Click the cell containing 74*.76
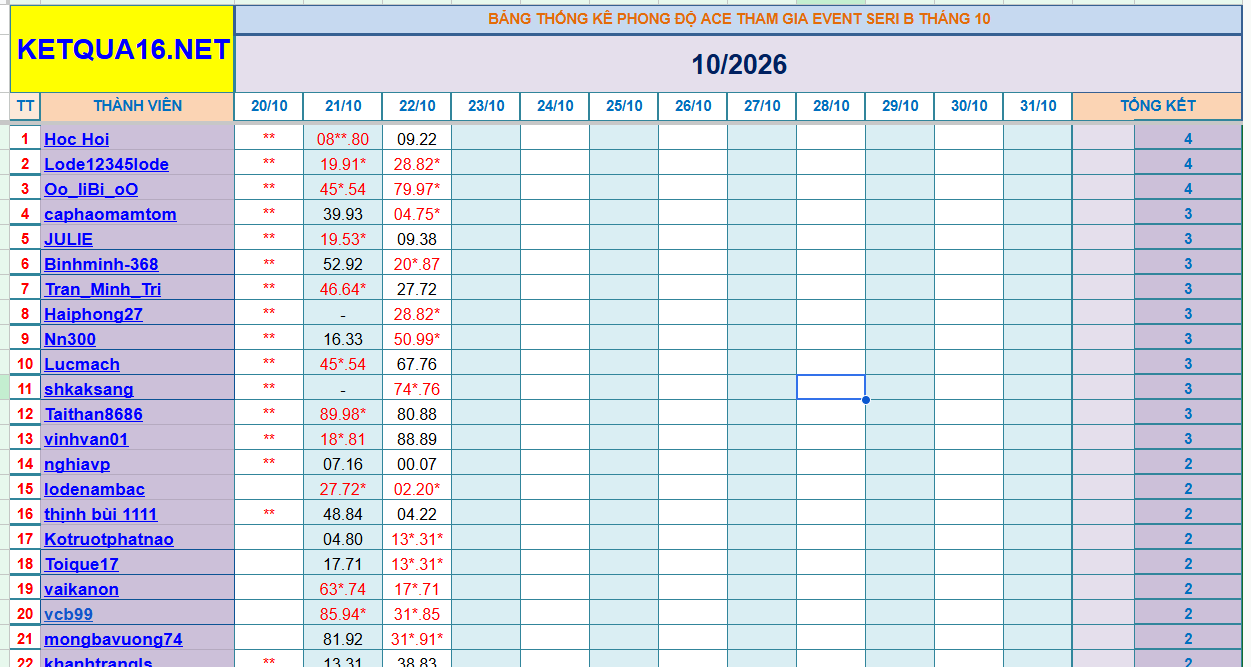 [x=417, y=389]
